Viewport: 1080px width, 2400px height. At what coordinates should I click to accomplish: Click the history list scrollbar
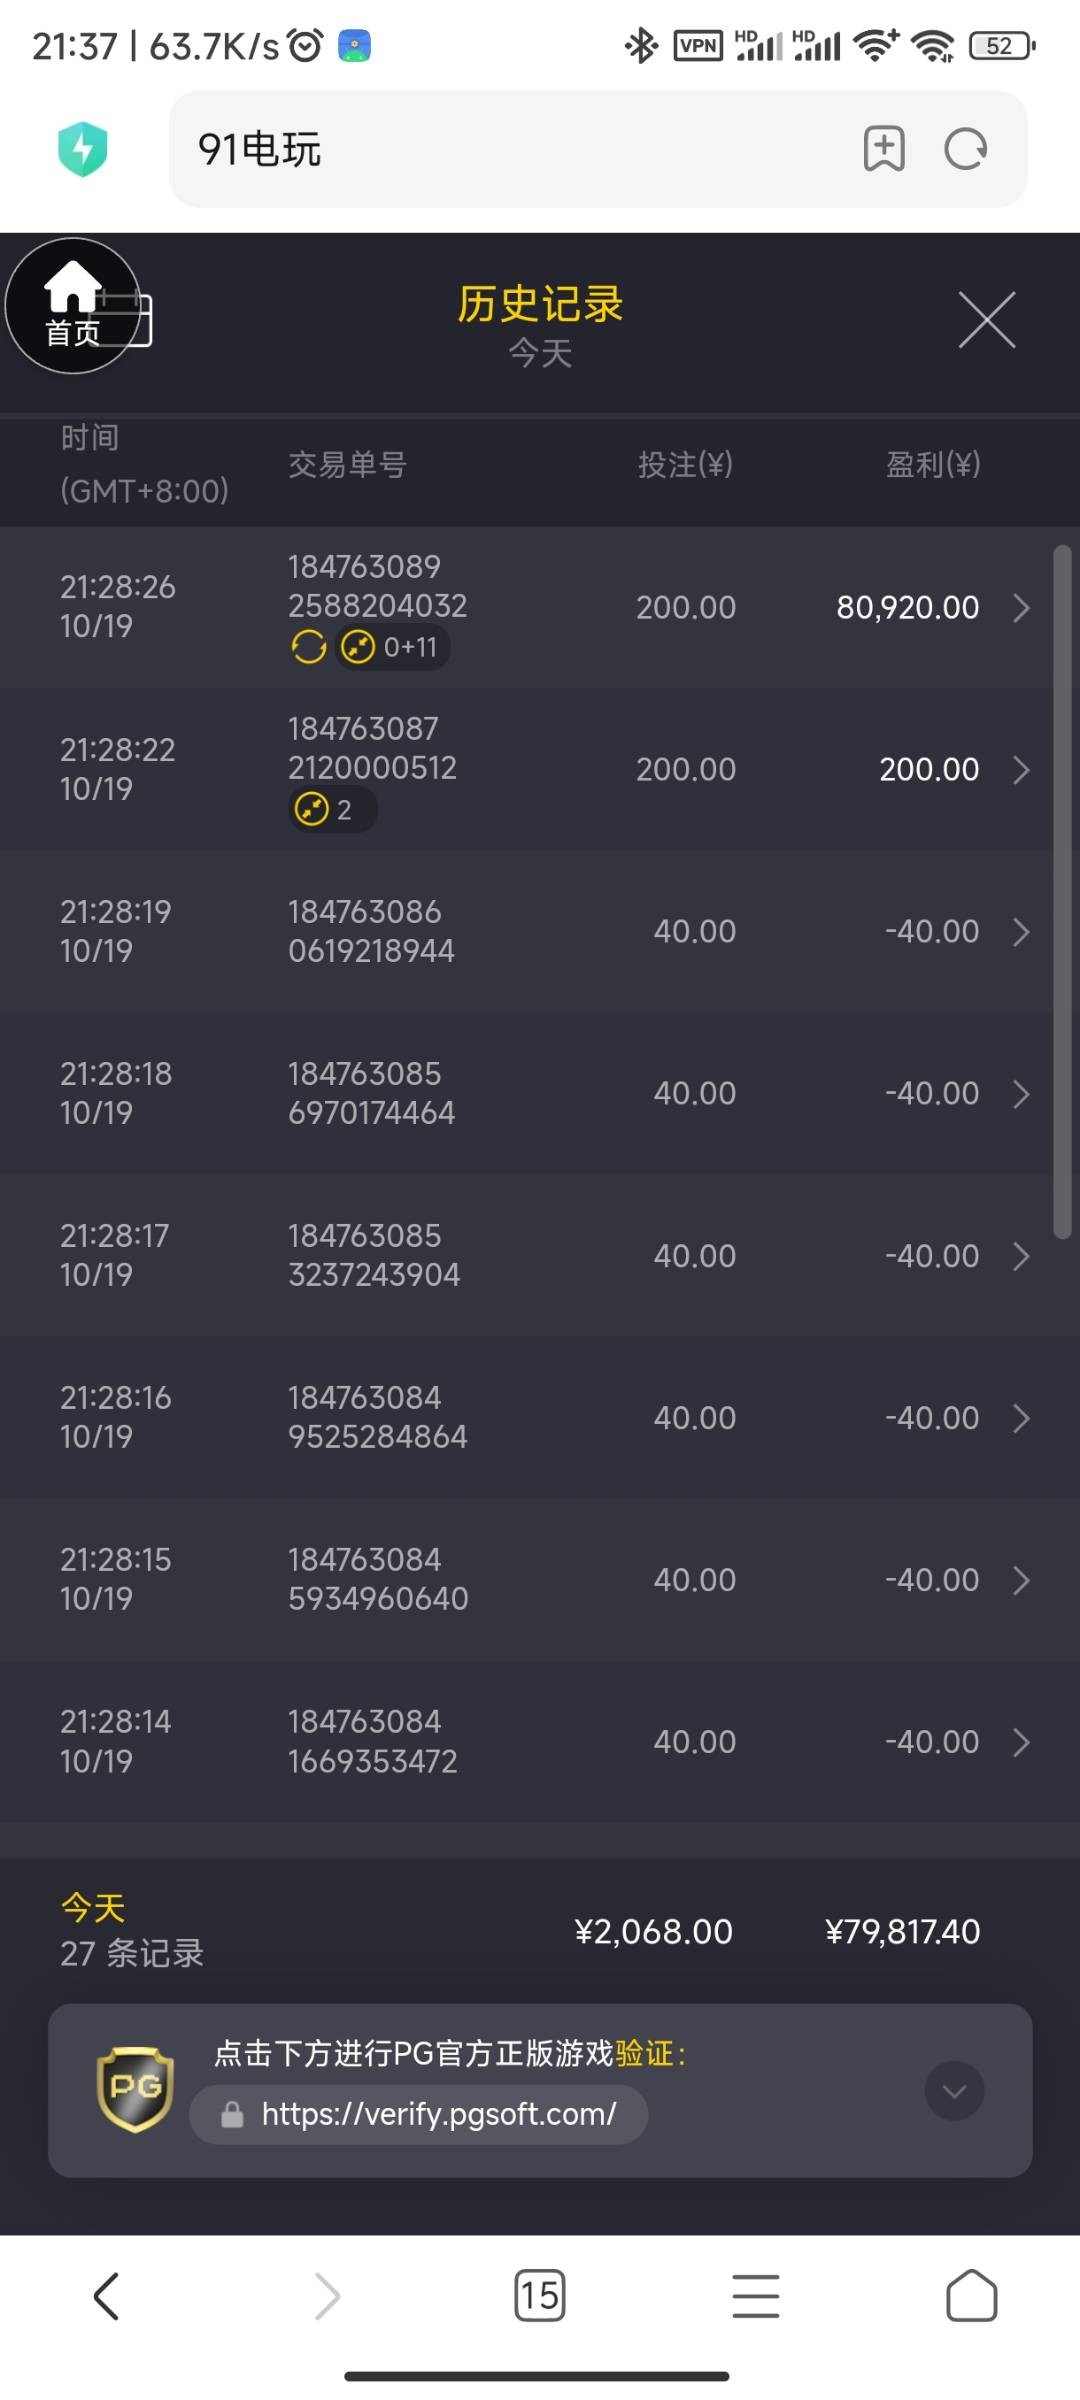[1062, 890]
